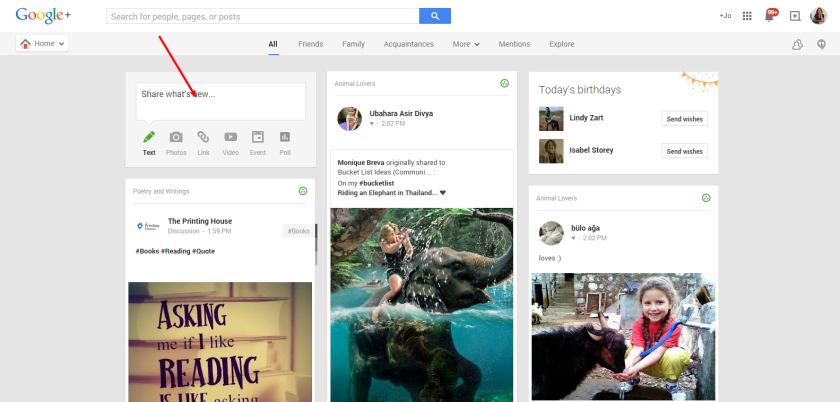Select the Text pencil icon in share box
Image resolution: width=840 pixels, height=402 pixels.
point(149,137)
